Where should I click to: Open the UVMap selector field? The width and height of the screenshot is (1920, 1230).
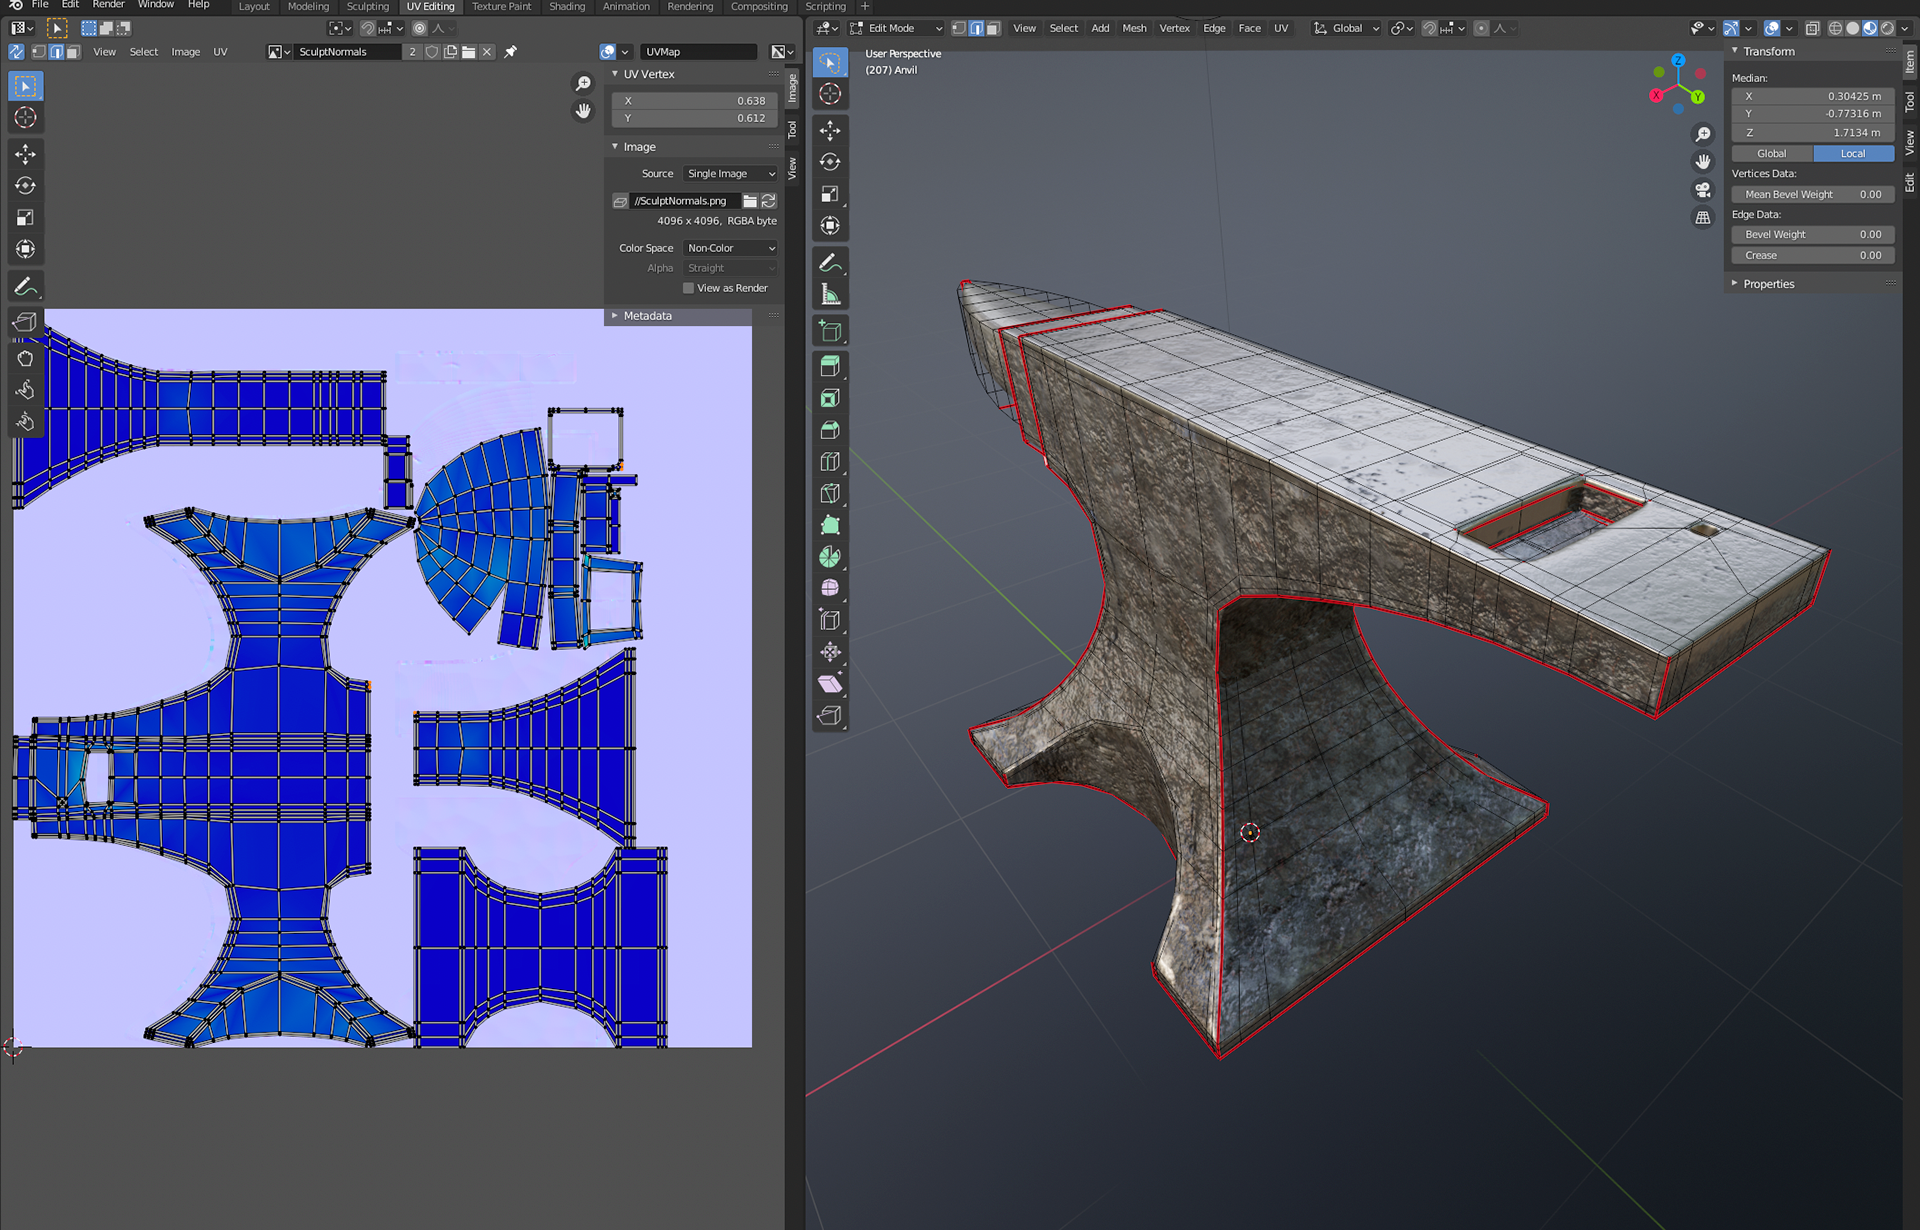click(x=700, y=52)
